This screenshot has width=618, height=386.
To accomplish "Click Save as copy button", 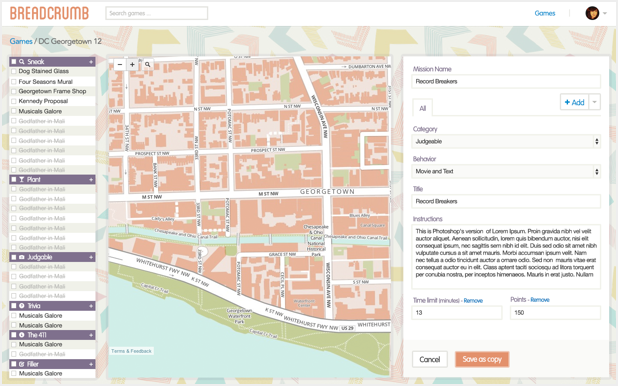I will click(x=482, y=359).
